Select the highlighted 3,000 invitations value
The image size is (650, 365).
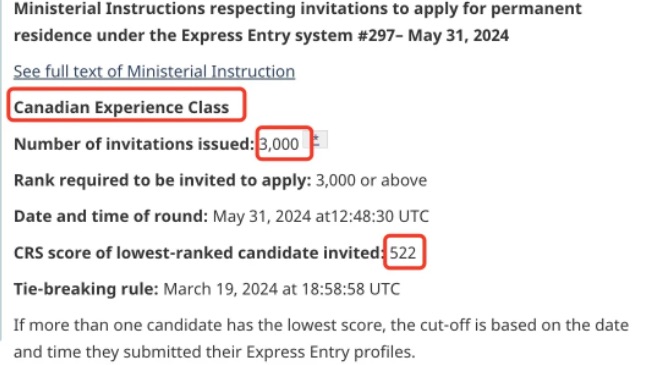click(x=279, y=144)
